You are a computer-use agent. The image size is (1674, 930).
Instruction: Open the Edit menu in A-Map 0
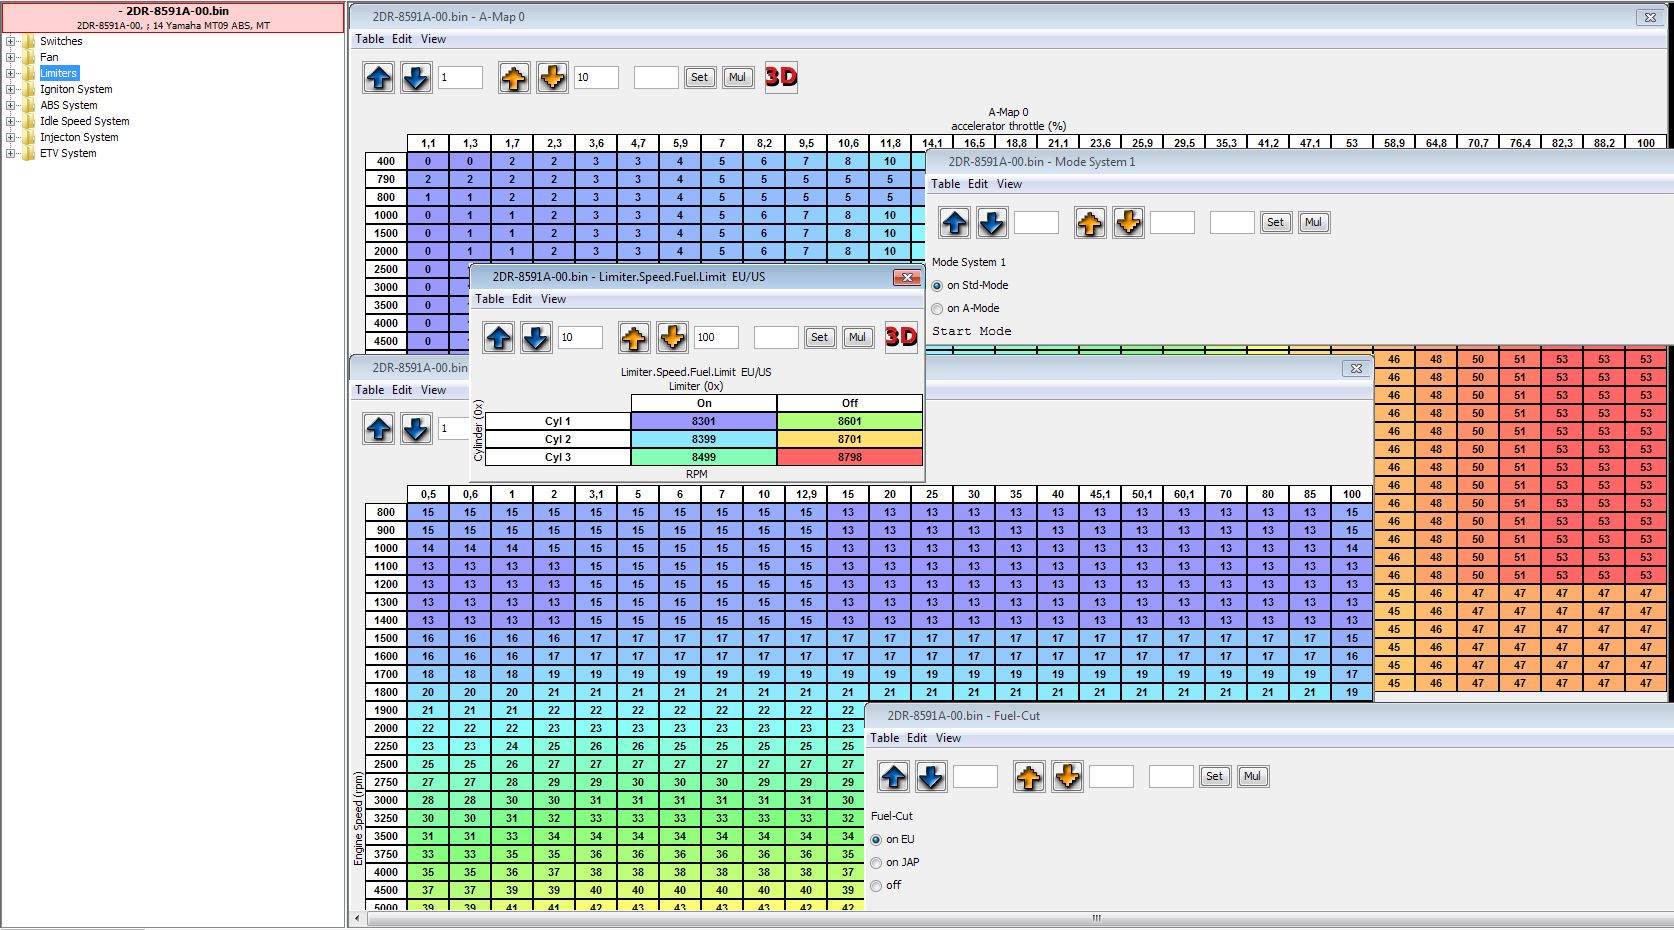(401, 39)
